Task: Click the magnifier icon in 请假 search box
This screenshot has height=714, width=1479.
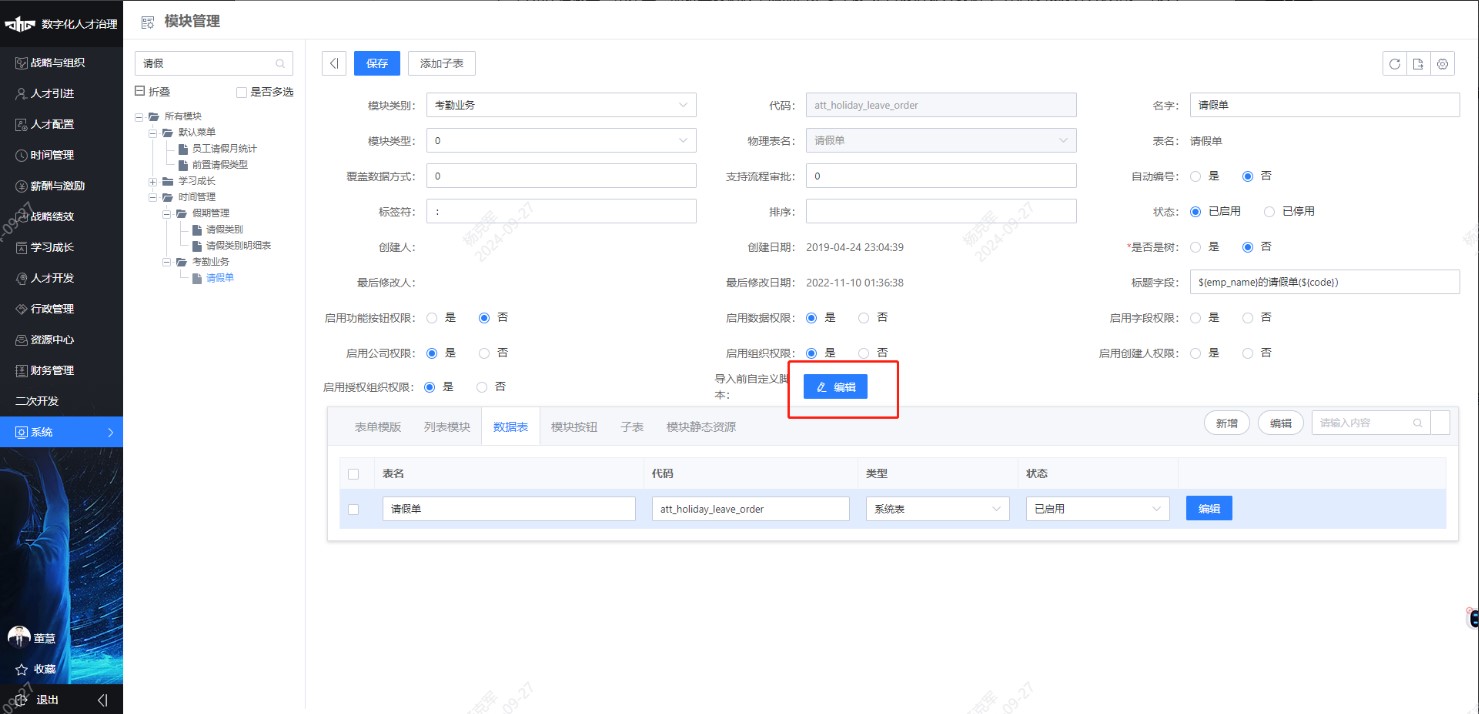Action: 282,63
